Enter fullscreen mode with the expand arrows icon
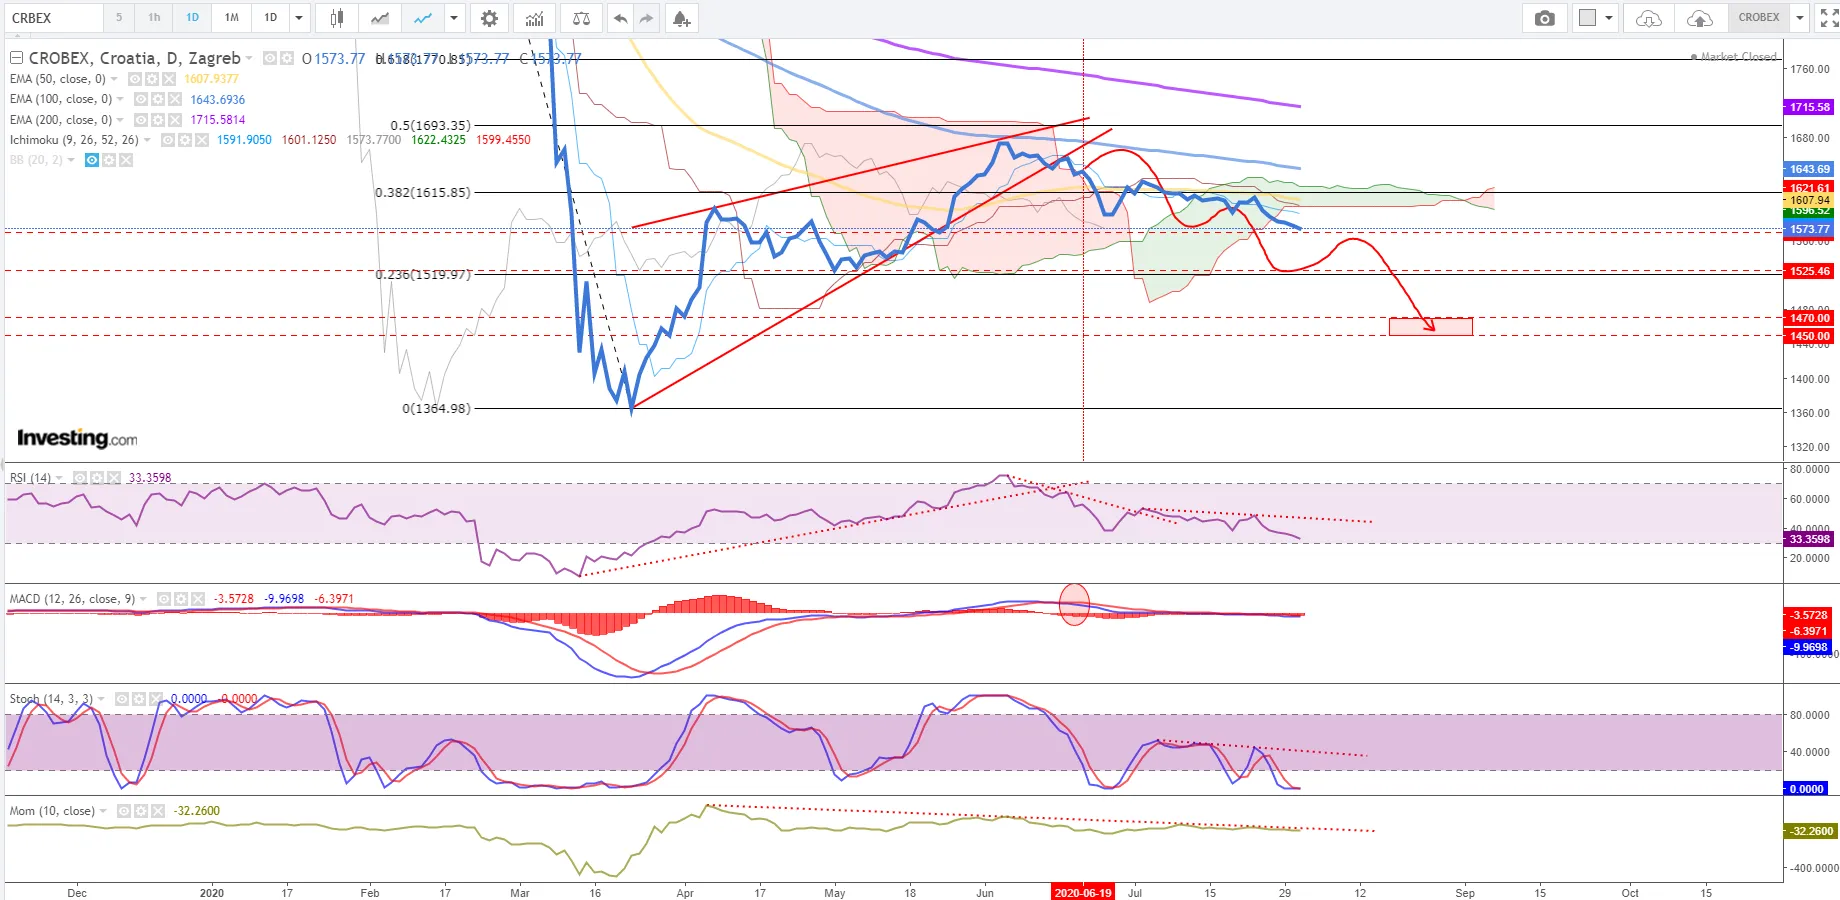Image resolution: width=1840 pixels, height=900 pixels. click(1828, 18)
